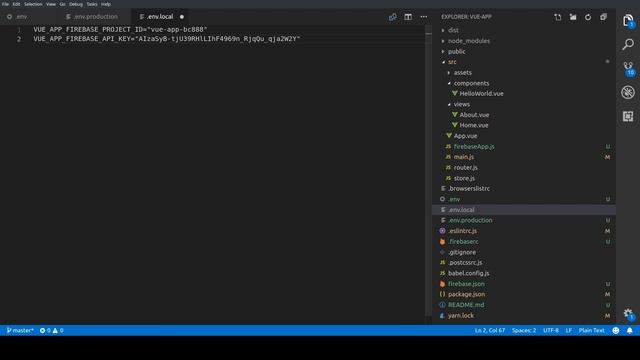Split the editor with split icon
This screenshot has height=360, width=640.
pyautogui.click(x=408, y=17)
